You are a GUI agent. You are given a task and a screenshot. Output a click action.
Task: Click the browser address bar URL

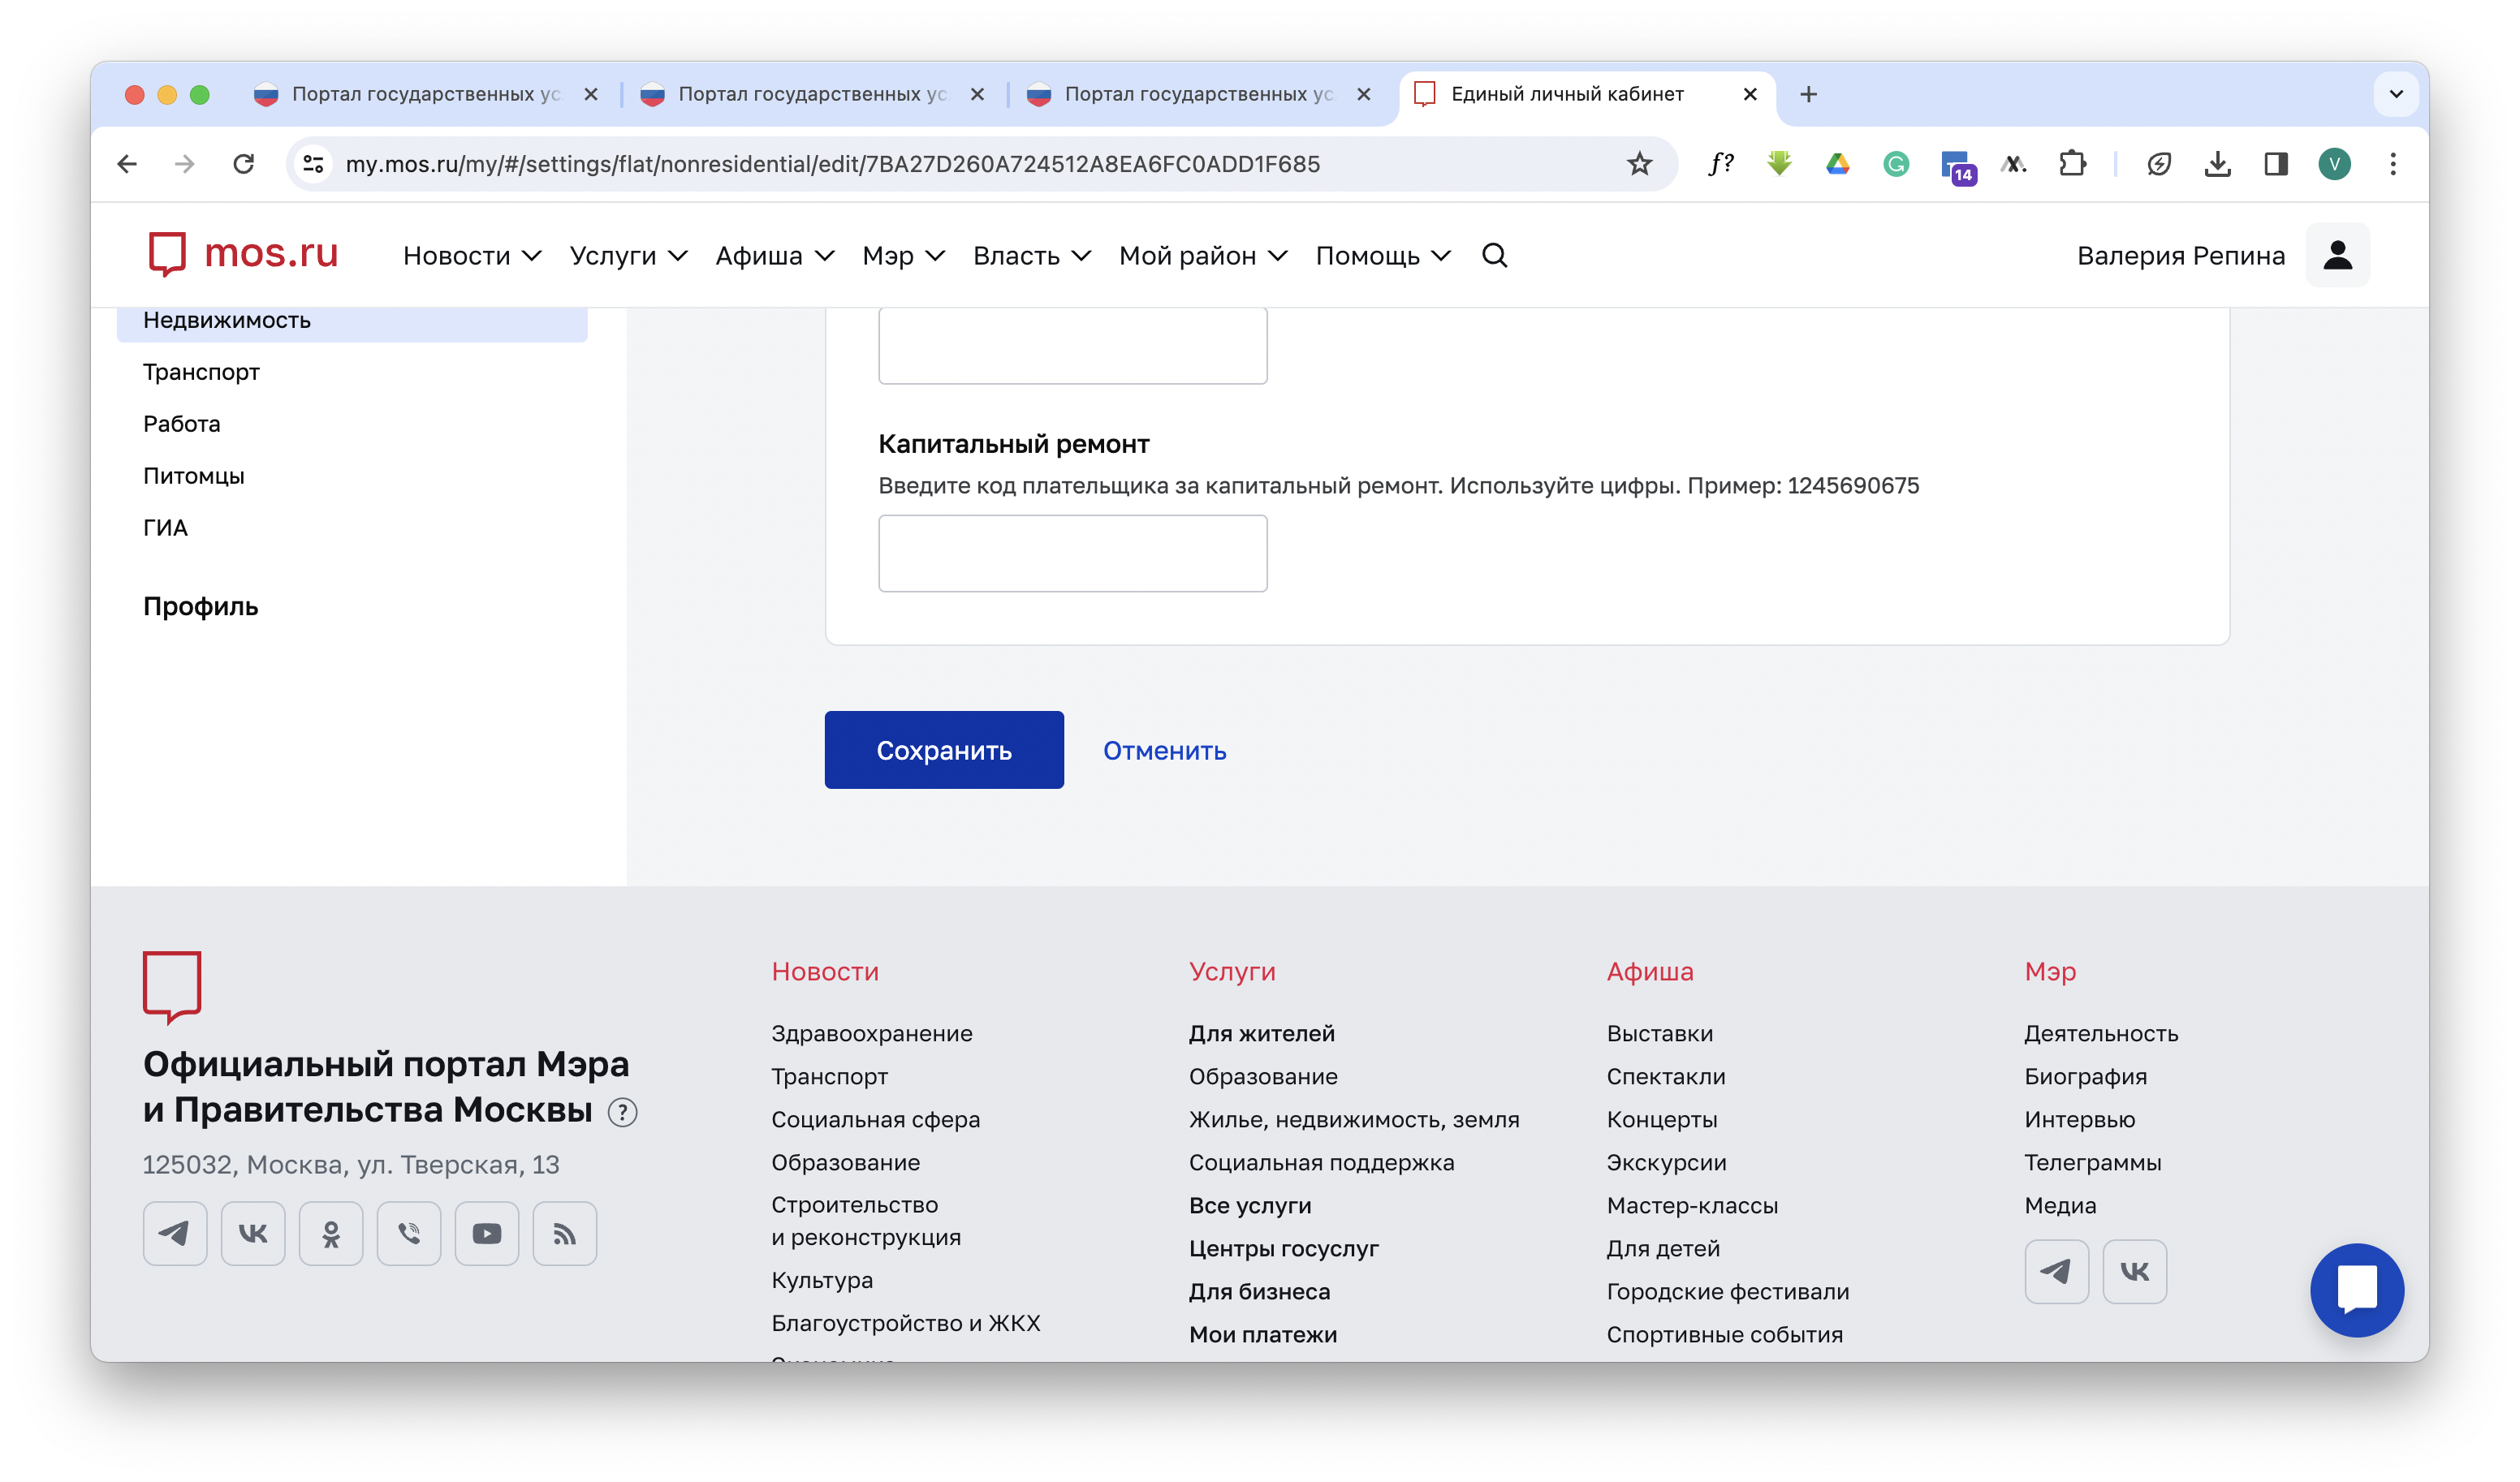tap(832, 164)
